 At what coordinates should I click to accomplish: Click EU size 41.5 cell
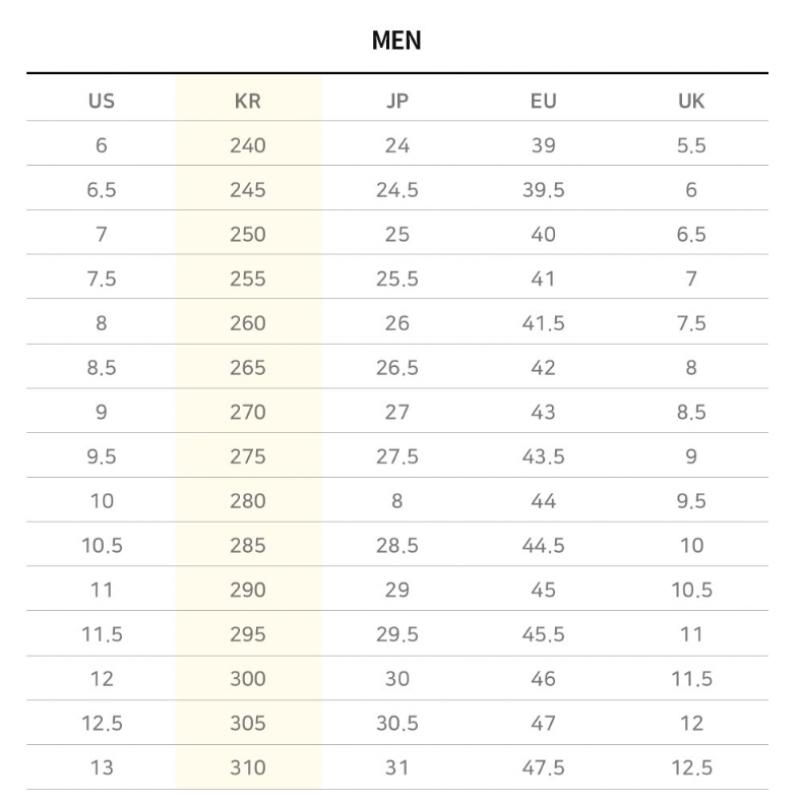click(x=543, y=323)
